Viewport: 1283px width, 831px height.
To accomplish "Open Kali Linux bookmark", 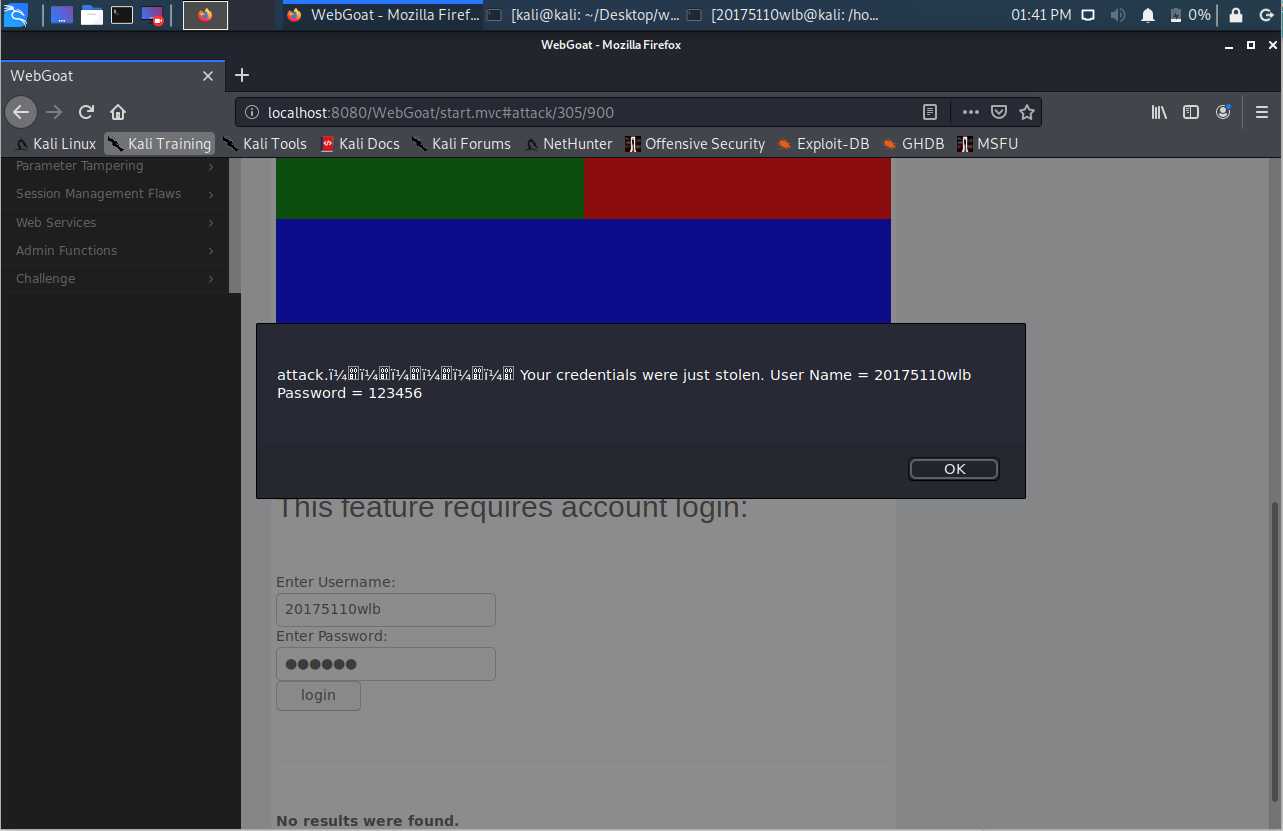I will click(56, 144).
